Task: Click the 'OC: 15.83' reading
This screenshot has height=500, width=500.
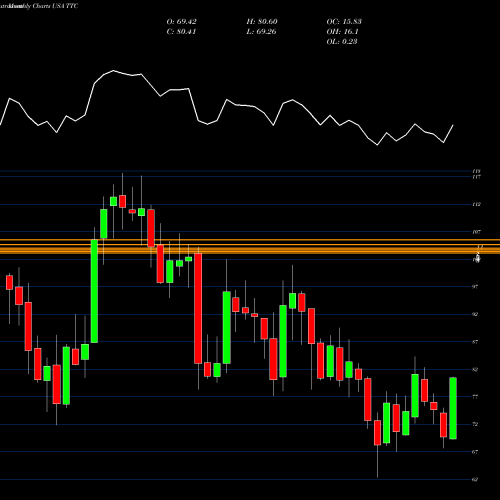Action: point(344,22)
